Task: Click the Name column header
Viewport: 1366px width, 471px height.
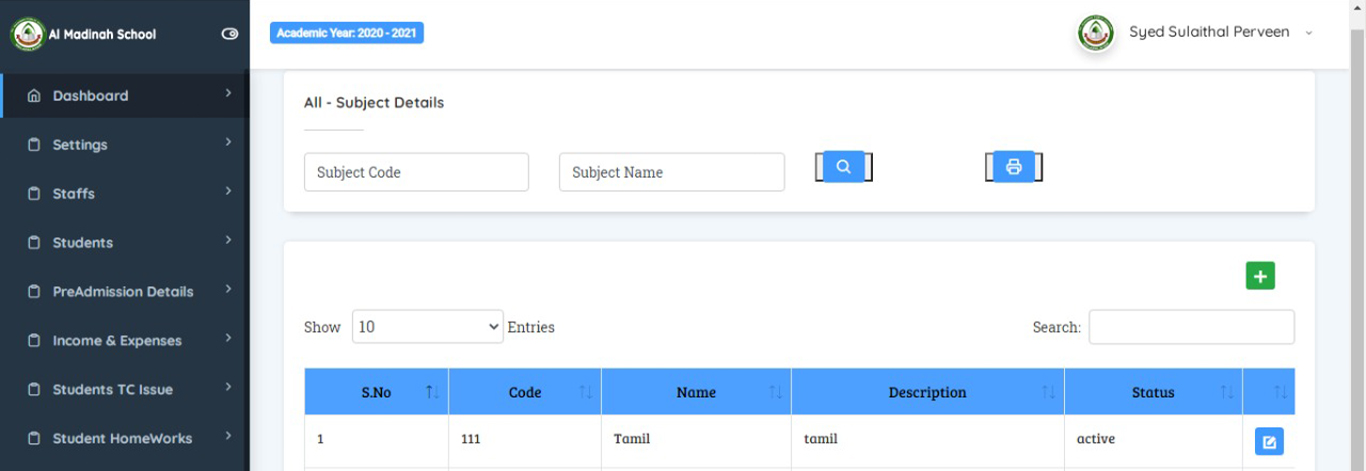Action: [x=696, y=392]
